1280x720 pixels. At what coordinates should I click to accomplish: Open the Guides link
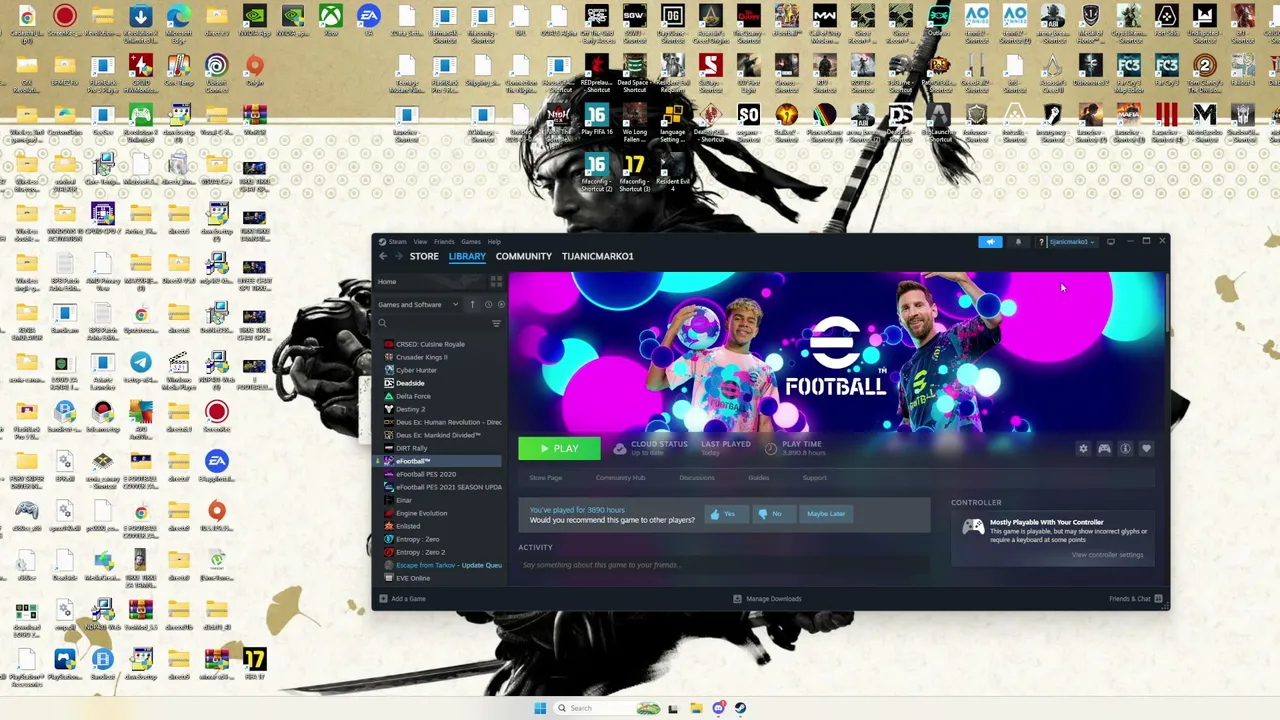pos(758,478)
